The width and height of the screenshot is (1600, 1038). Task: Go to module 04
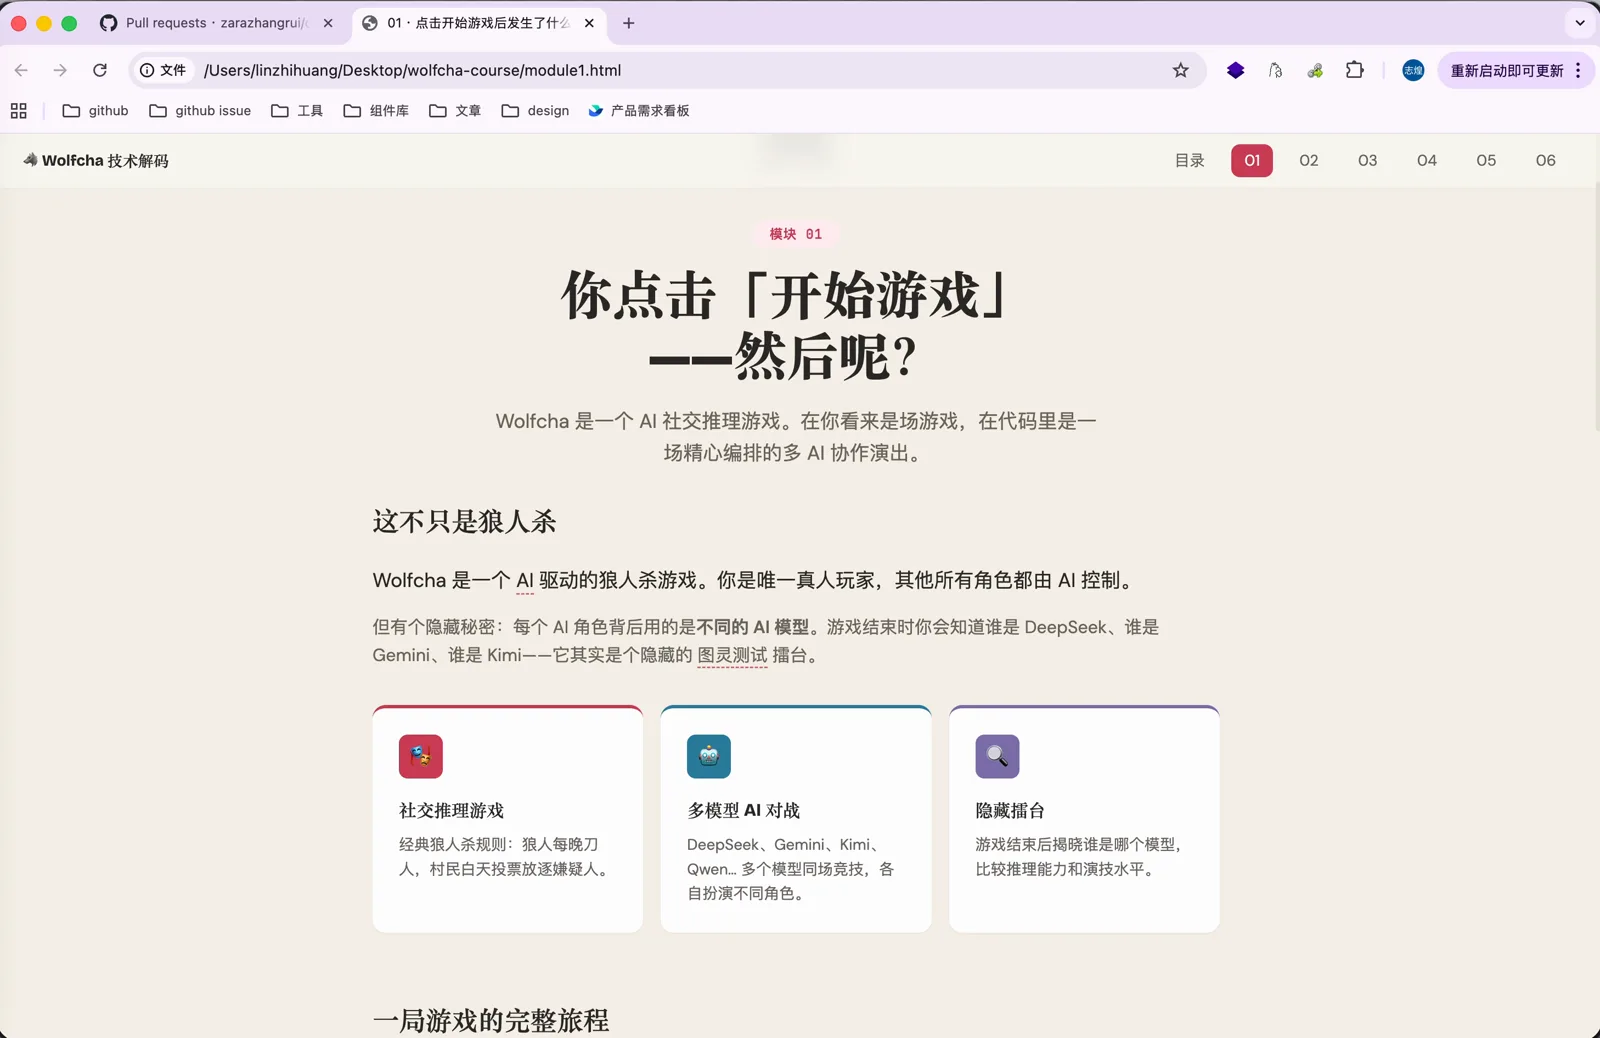point(1427,160)
